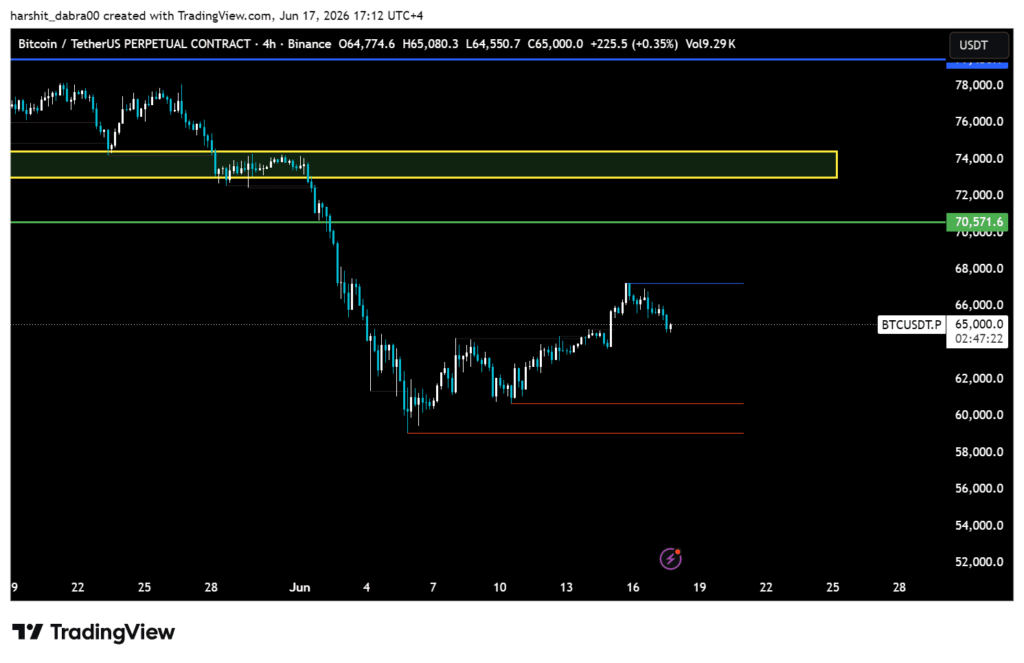Click the 65,000.0 current price label
The height and width of the screenshot is (663, 1024).
pyautogui.click(x=978, y=324)
